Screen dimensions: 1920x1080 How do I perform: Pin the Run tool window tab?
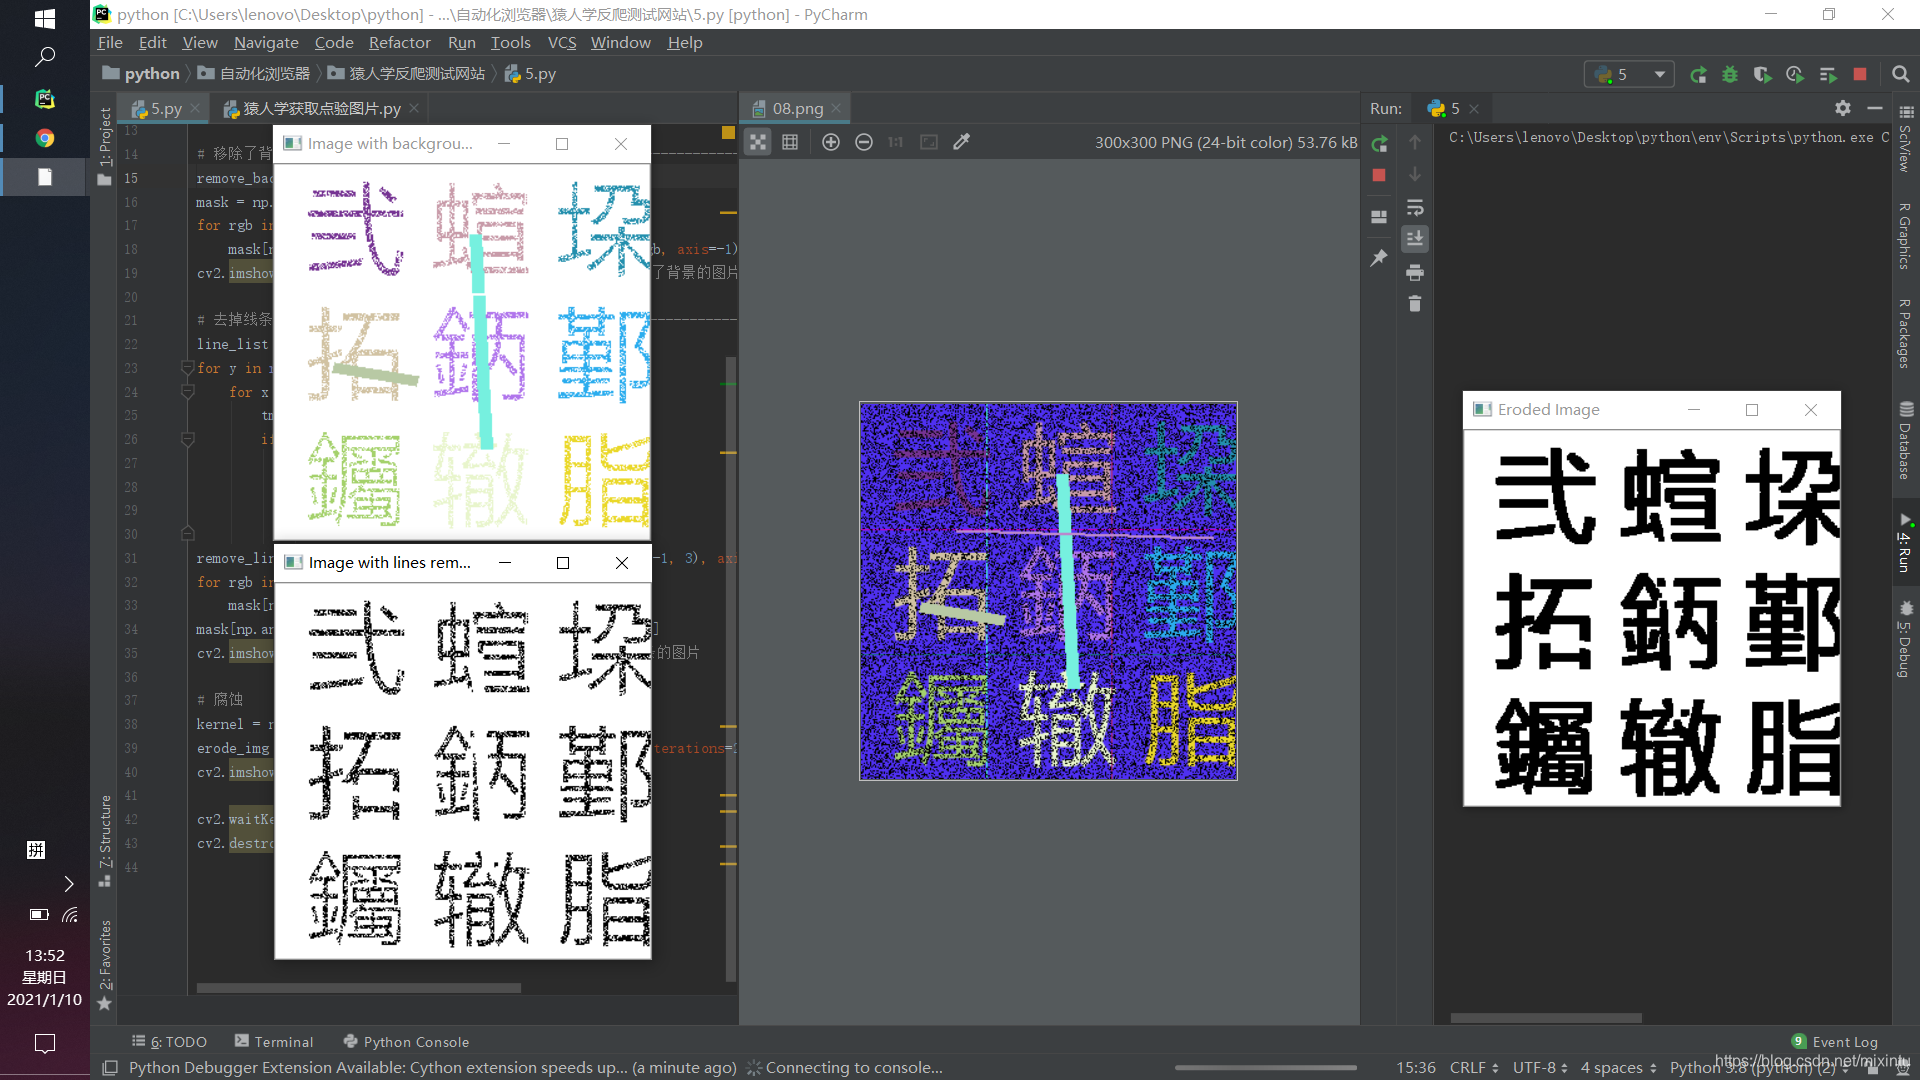click(1380, 257)
